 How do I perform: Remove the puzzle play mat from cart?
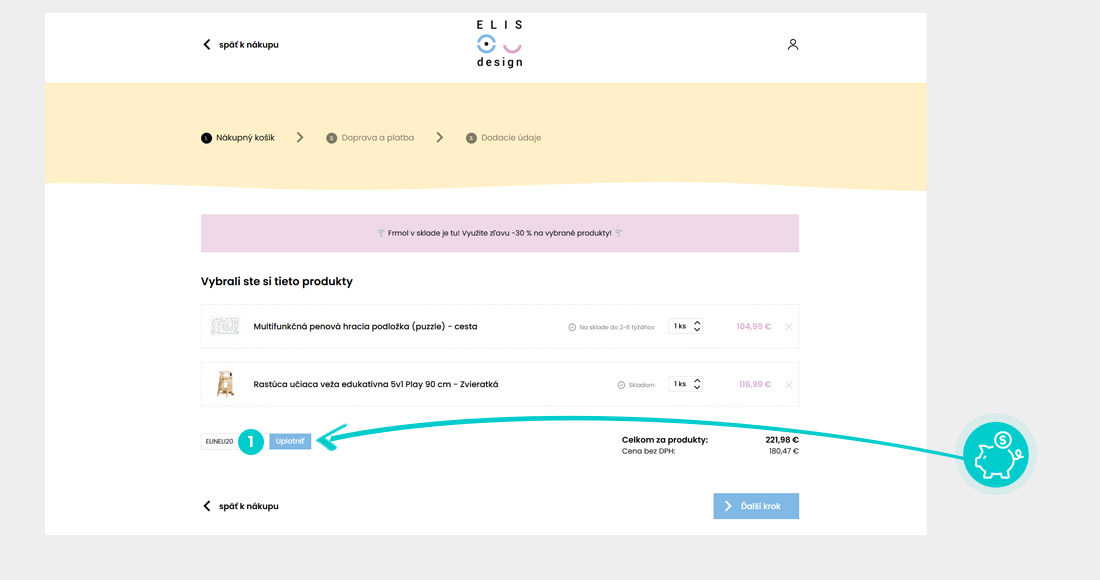pyautogui.click(x=789, y=327)
